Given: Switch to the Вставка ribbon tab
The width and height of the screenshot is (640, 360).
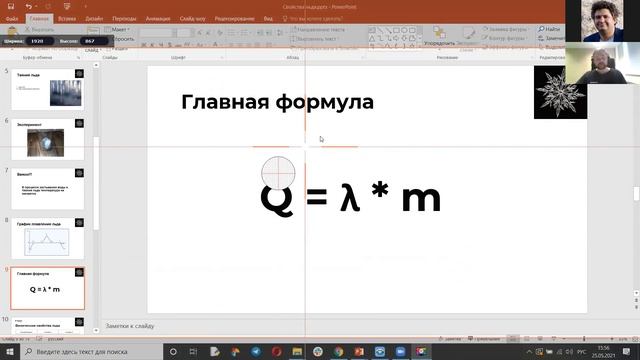Looking at the screenshot, I should pos(67,19).
